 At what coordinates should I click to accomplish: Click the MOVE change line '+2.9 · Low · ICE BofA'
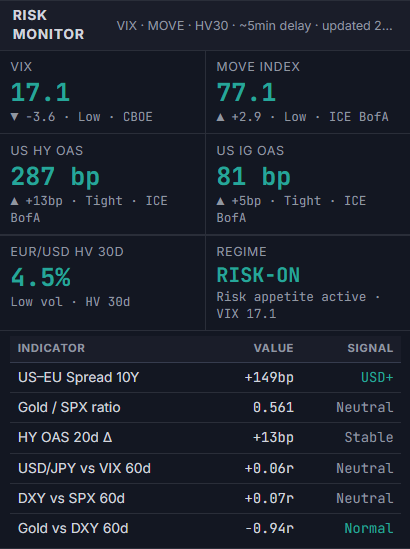pyautogui.click(x=310, y=117)
